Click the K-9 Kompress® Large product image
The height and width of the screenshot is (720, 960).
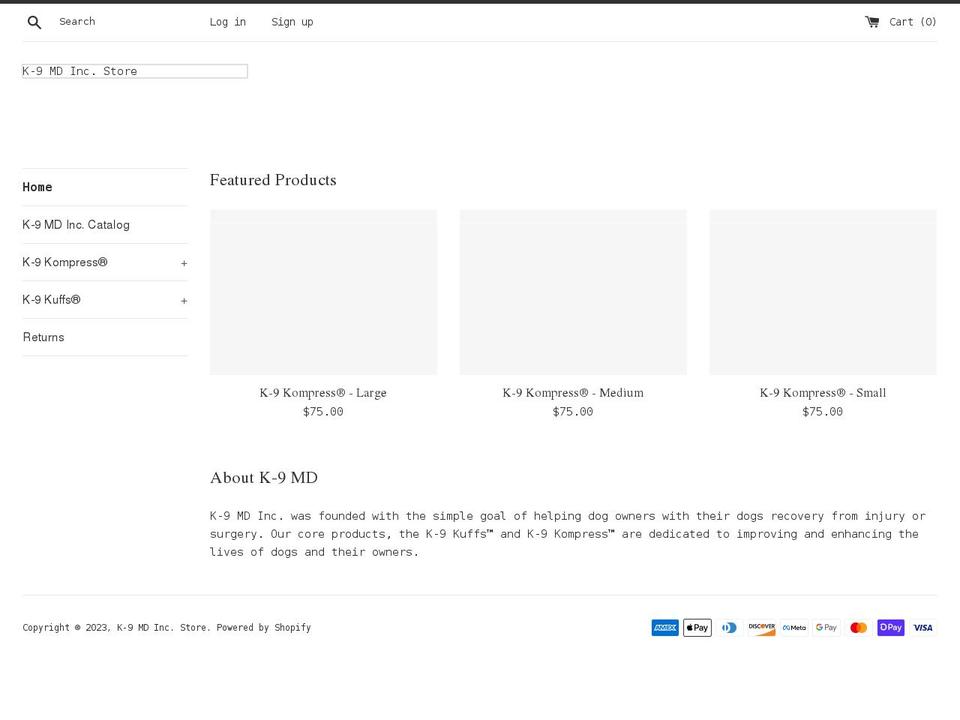click(323, 292)
